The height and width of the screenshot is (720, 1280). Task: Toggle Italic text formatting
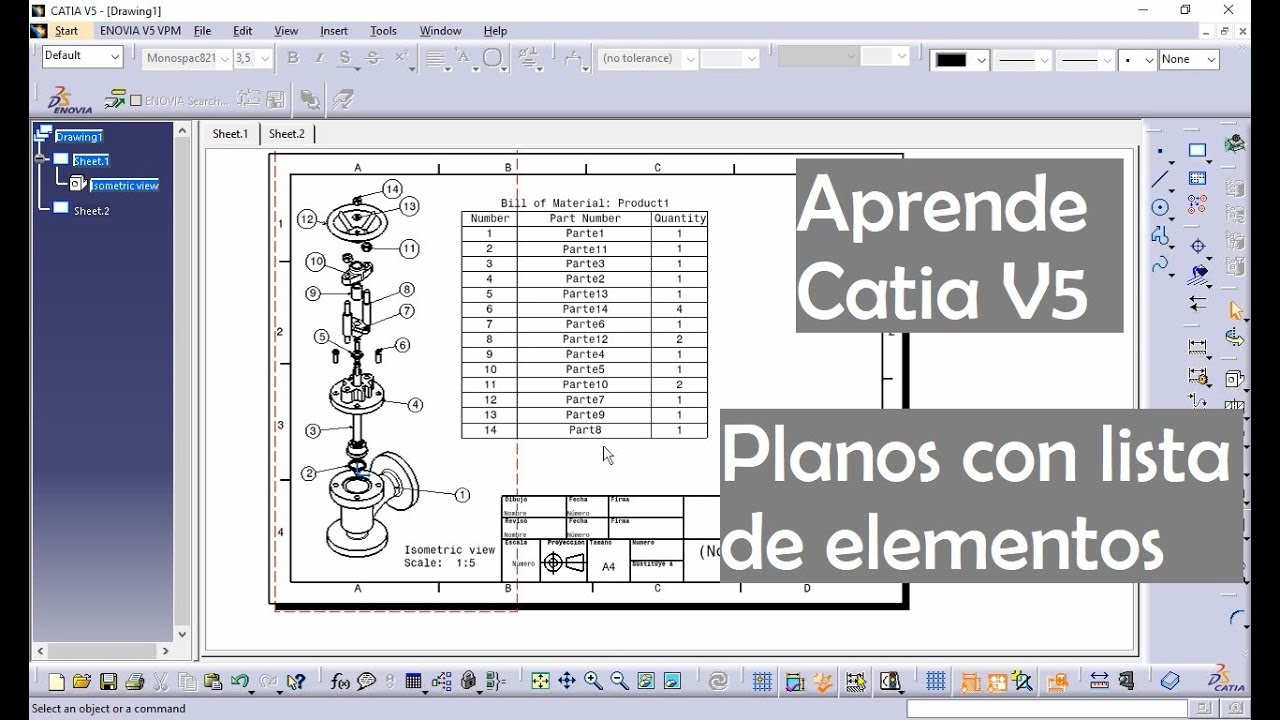[319, 58]
